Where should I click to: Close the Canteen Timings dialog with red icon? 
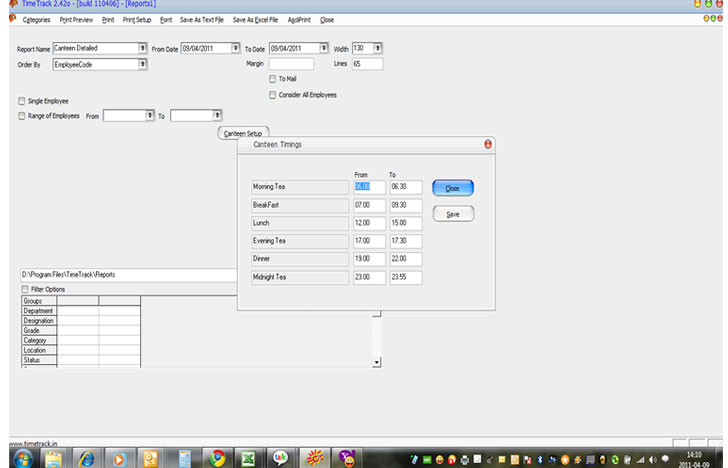tap(488, 144)
